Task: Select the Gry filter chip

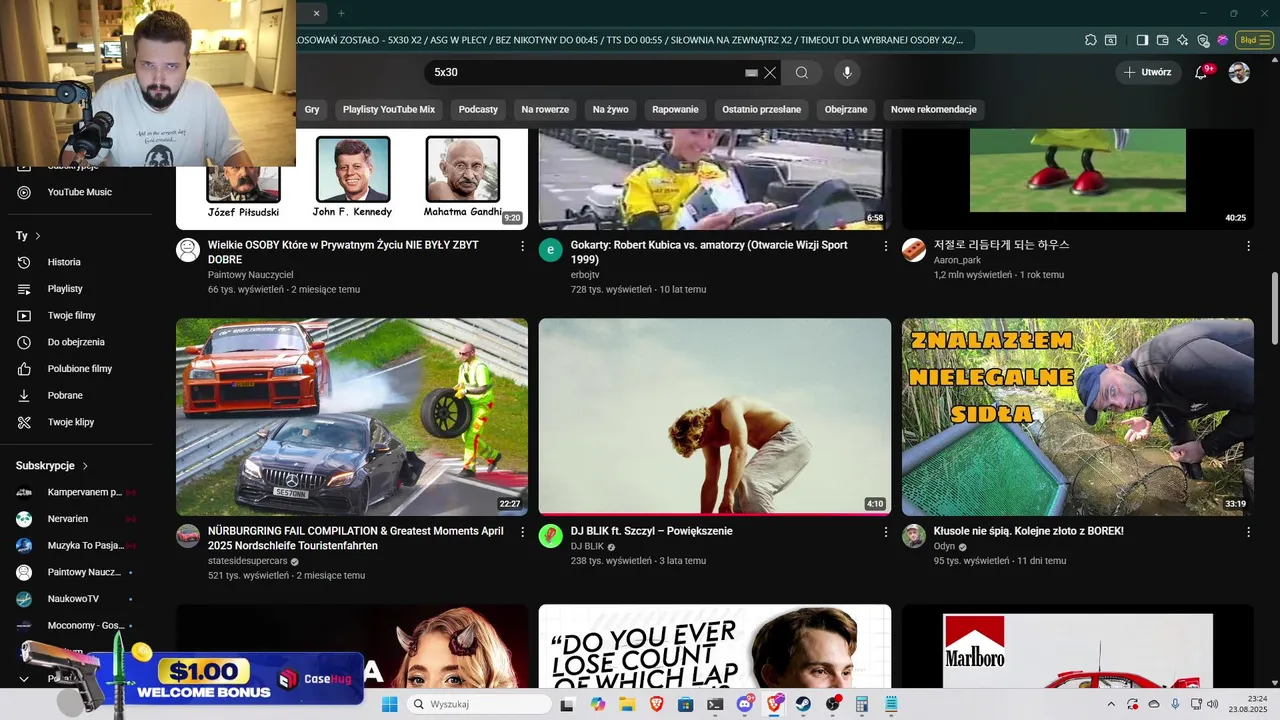Action: click(312, 109)
